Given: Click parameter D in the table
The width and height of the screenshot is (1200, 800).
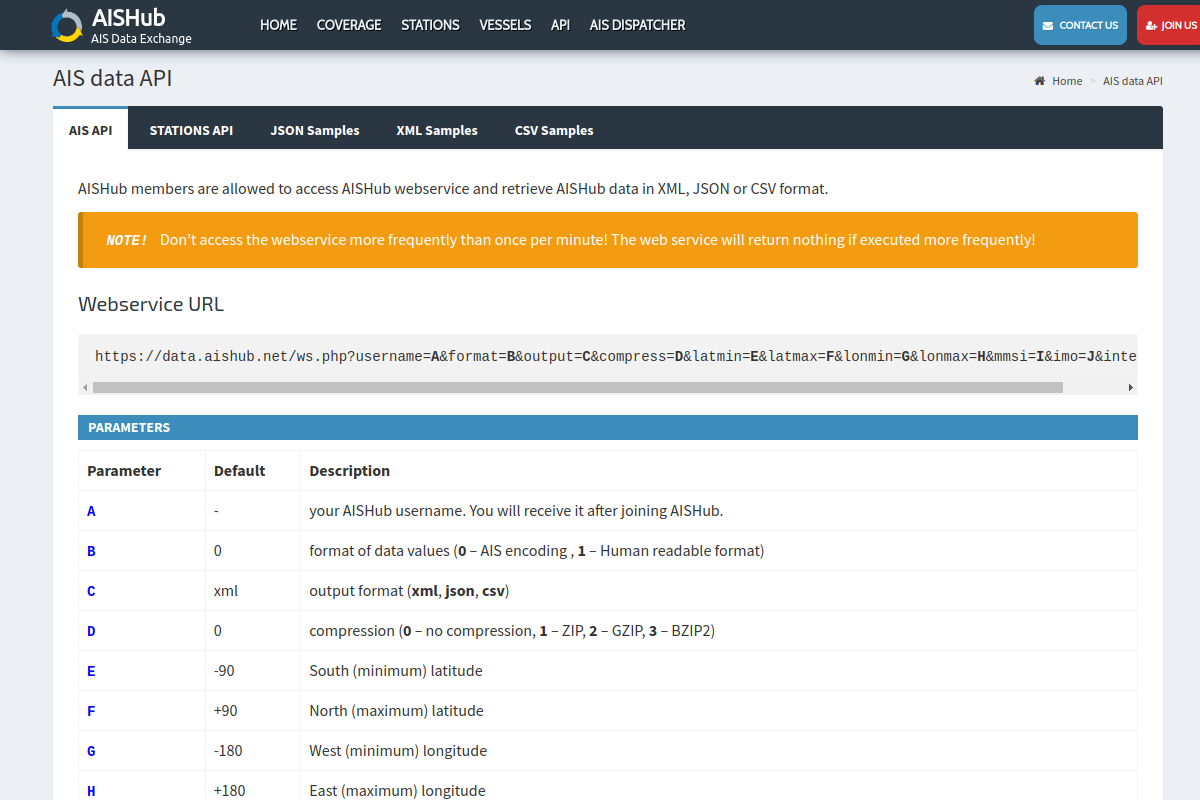Looking at the screenshot, I should [x=91, y=631].
